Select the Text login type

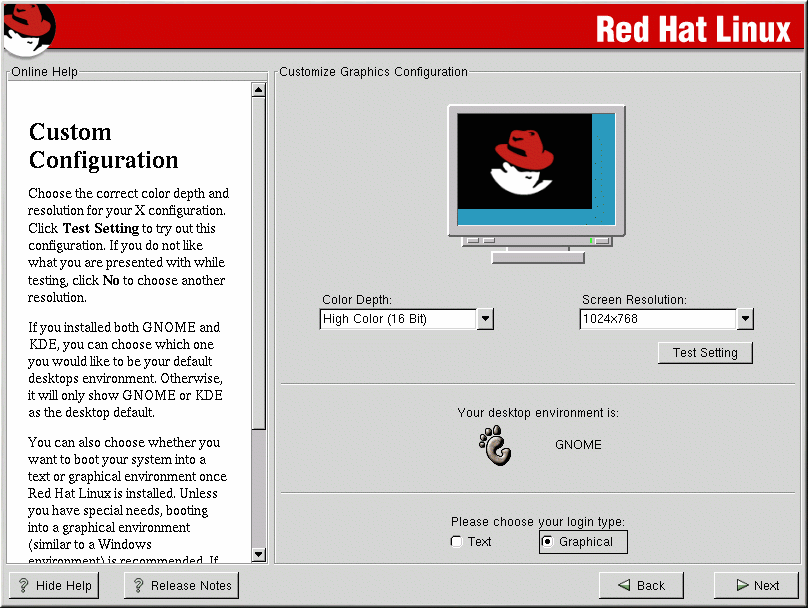tap(457, 542)
